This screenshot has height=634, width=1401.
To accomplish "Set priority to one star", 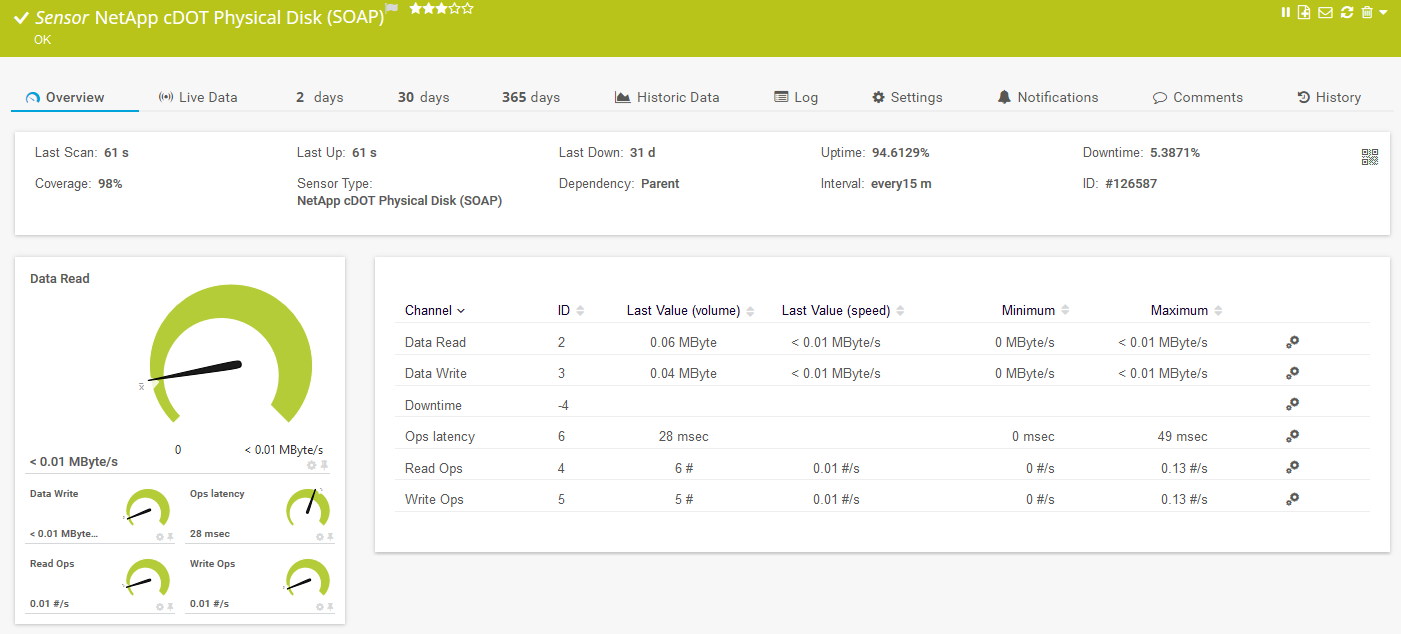I will (x=415, y=8).
